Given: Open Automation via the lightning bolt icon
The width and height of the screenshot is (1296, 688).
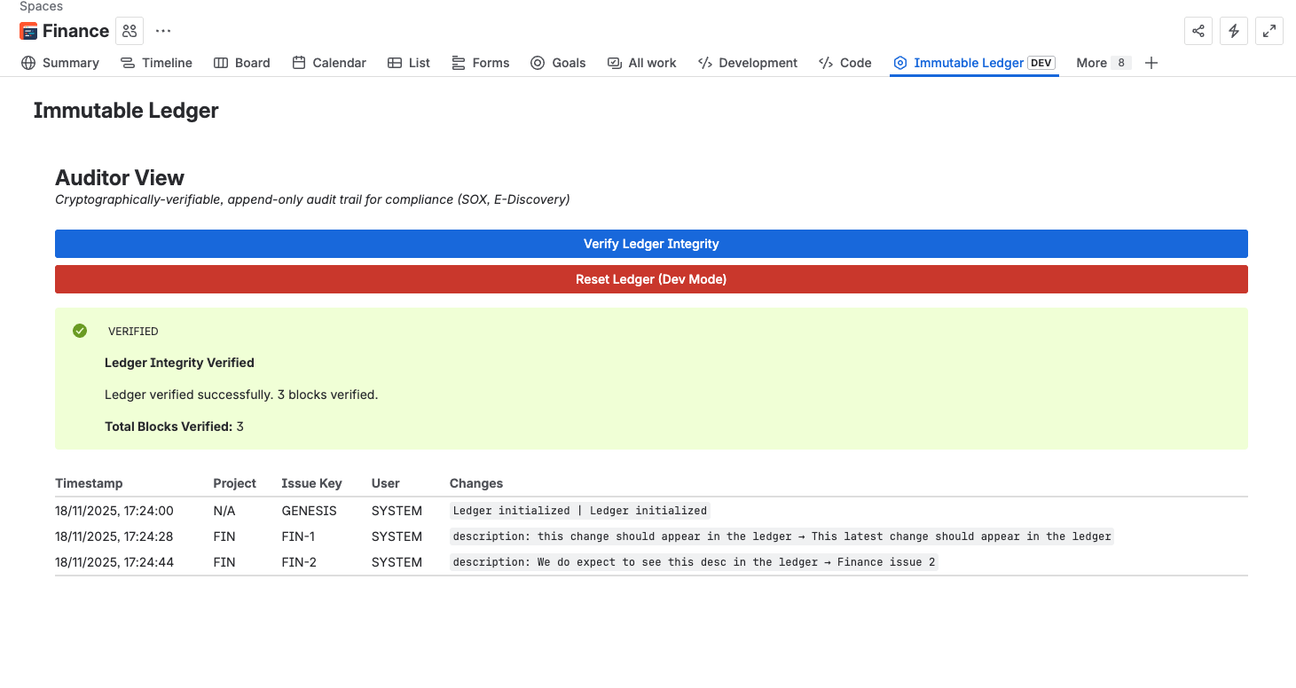Looking at the screenshot, I should 1233,31.
